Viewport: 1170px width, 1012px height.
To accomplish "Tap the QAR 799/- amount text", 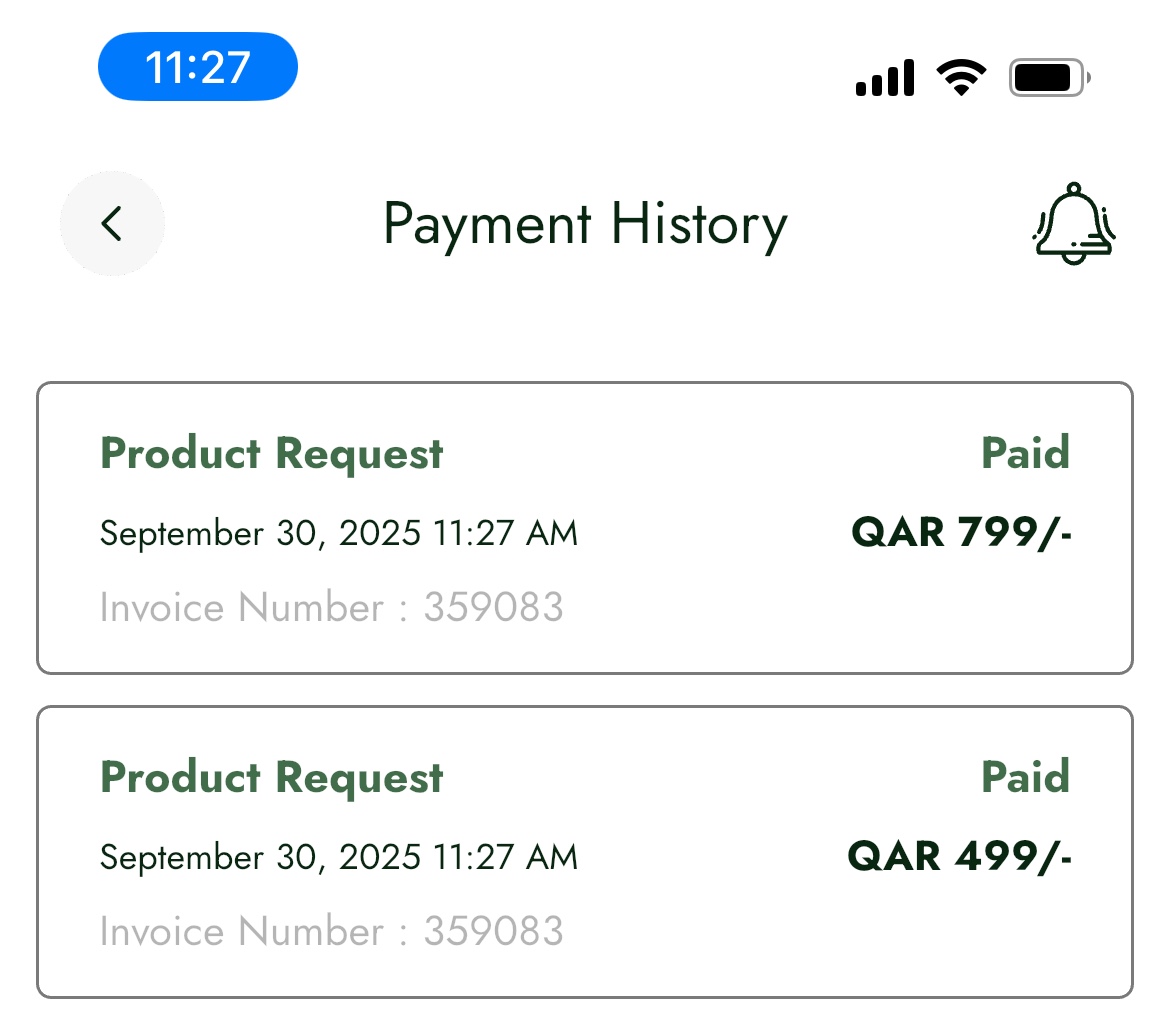I will click(961, 533).
